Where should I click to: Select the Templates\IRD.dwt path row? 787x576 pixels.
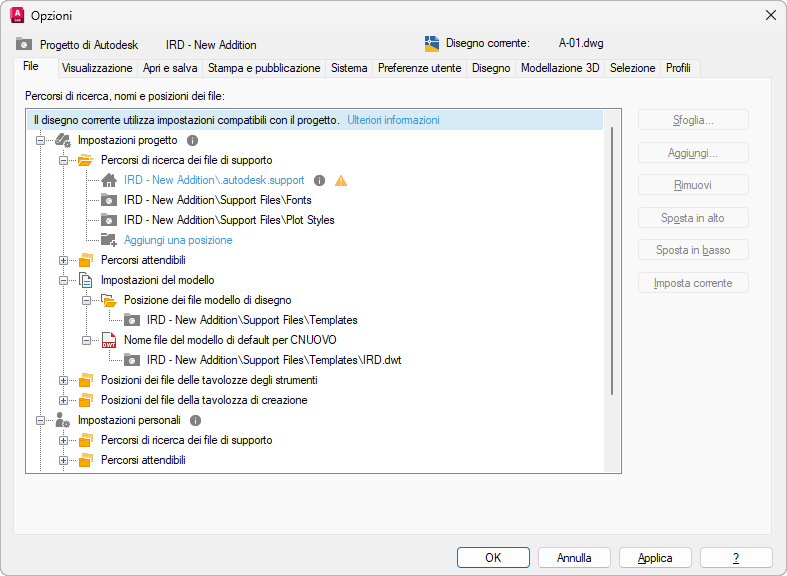point(274,360)
